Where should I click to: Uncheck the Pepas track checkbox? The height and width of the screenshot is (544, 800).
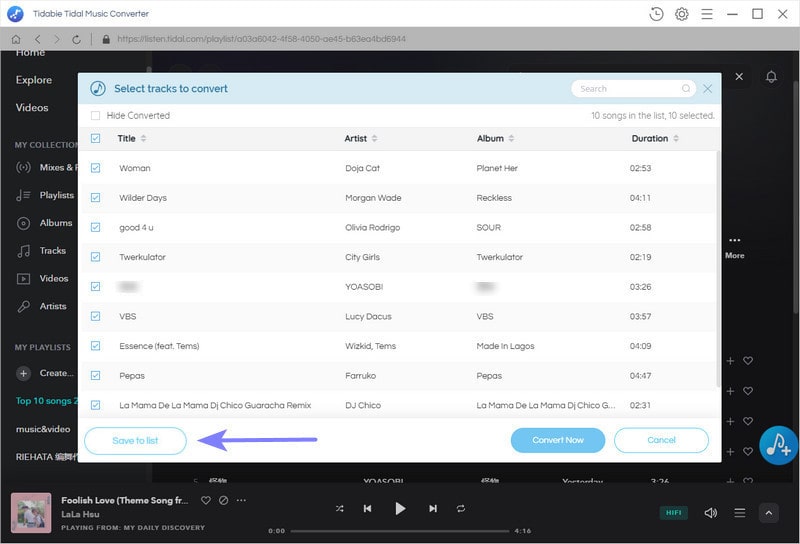pos(95,375)
